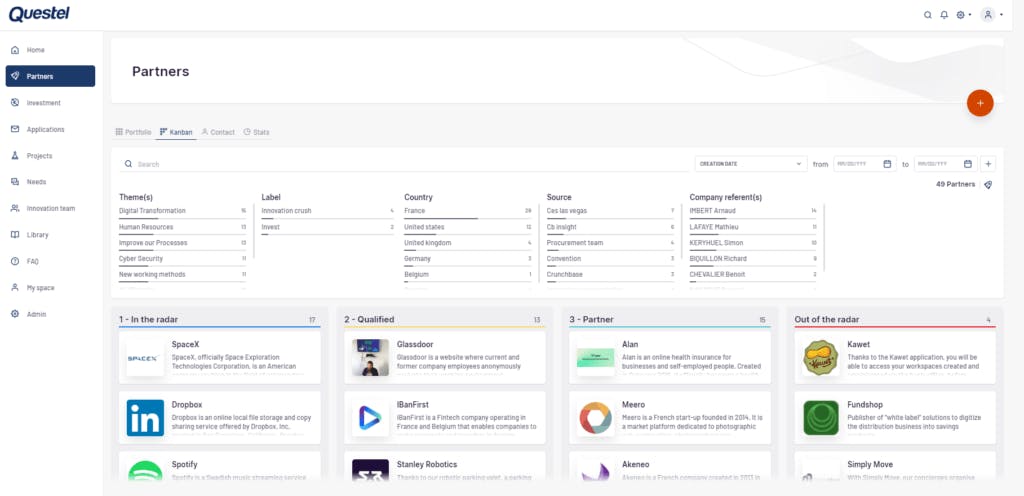This screenshot has width=1024, height=496.
Task: Open the search icon in top bar
Action: tap(927, 15)
